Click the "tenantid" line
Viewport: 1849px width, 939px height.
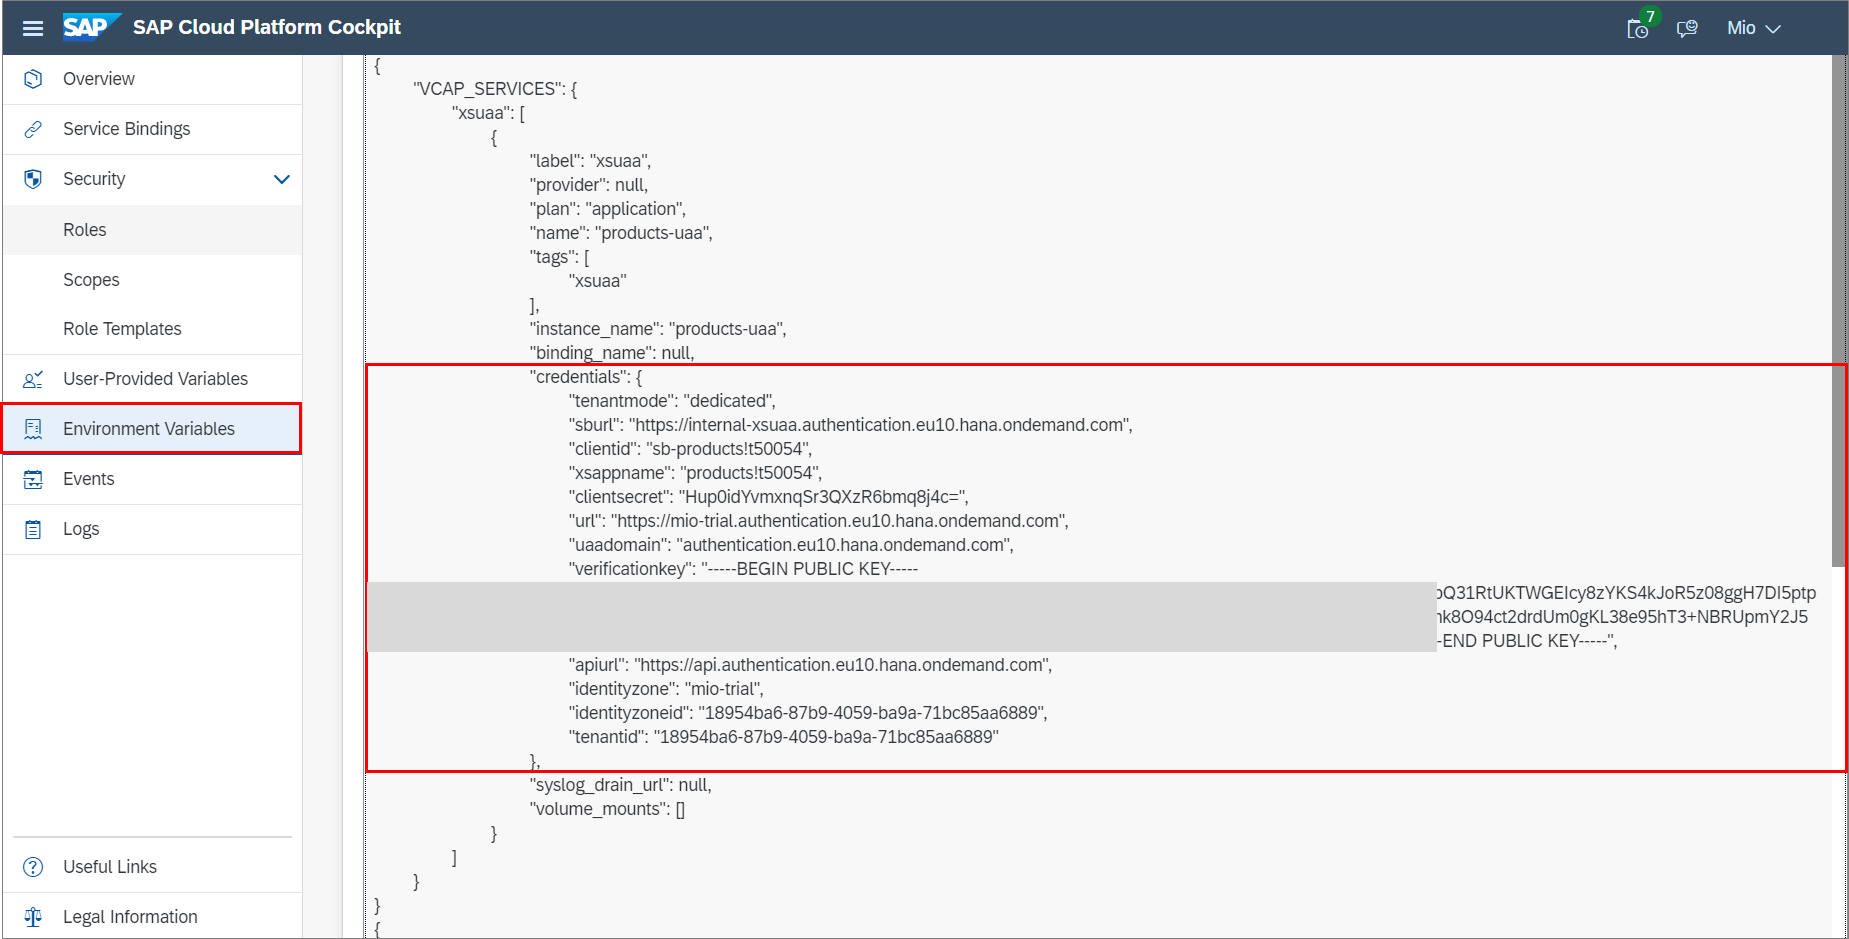click(784, 737)
